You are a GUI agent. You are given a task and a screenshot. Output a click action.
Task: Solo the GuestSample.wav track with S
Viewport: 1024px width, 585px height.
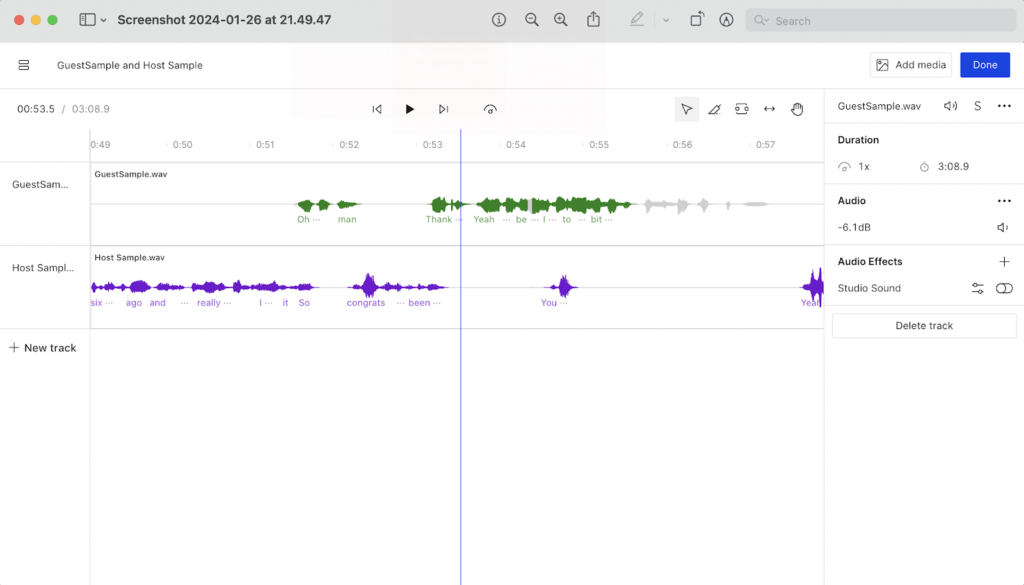pyautogui.click(x=977, y=106)
